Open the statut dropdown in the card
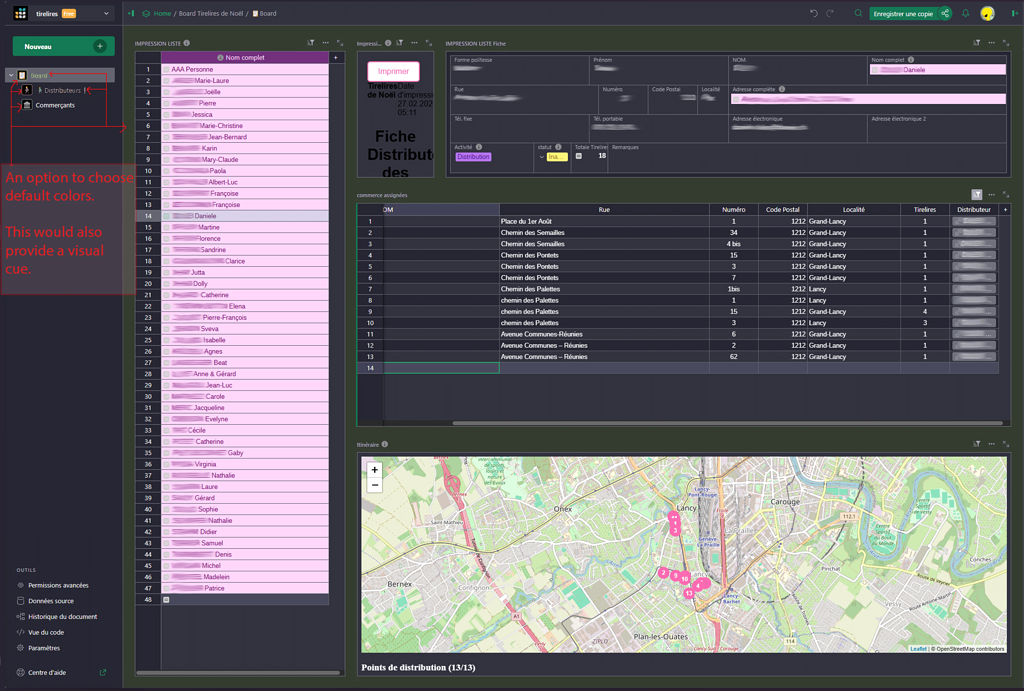Screen dimensions: 1024x691 (542, 157)
